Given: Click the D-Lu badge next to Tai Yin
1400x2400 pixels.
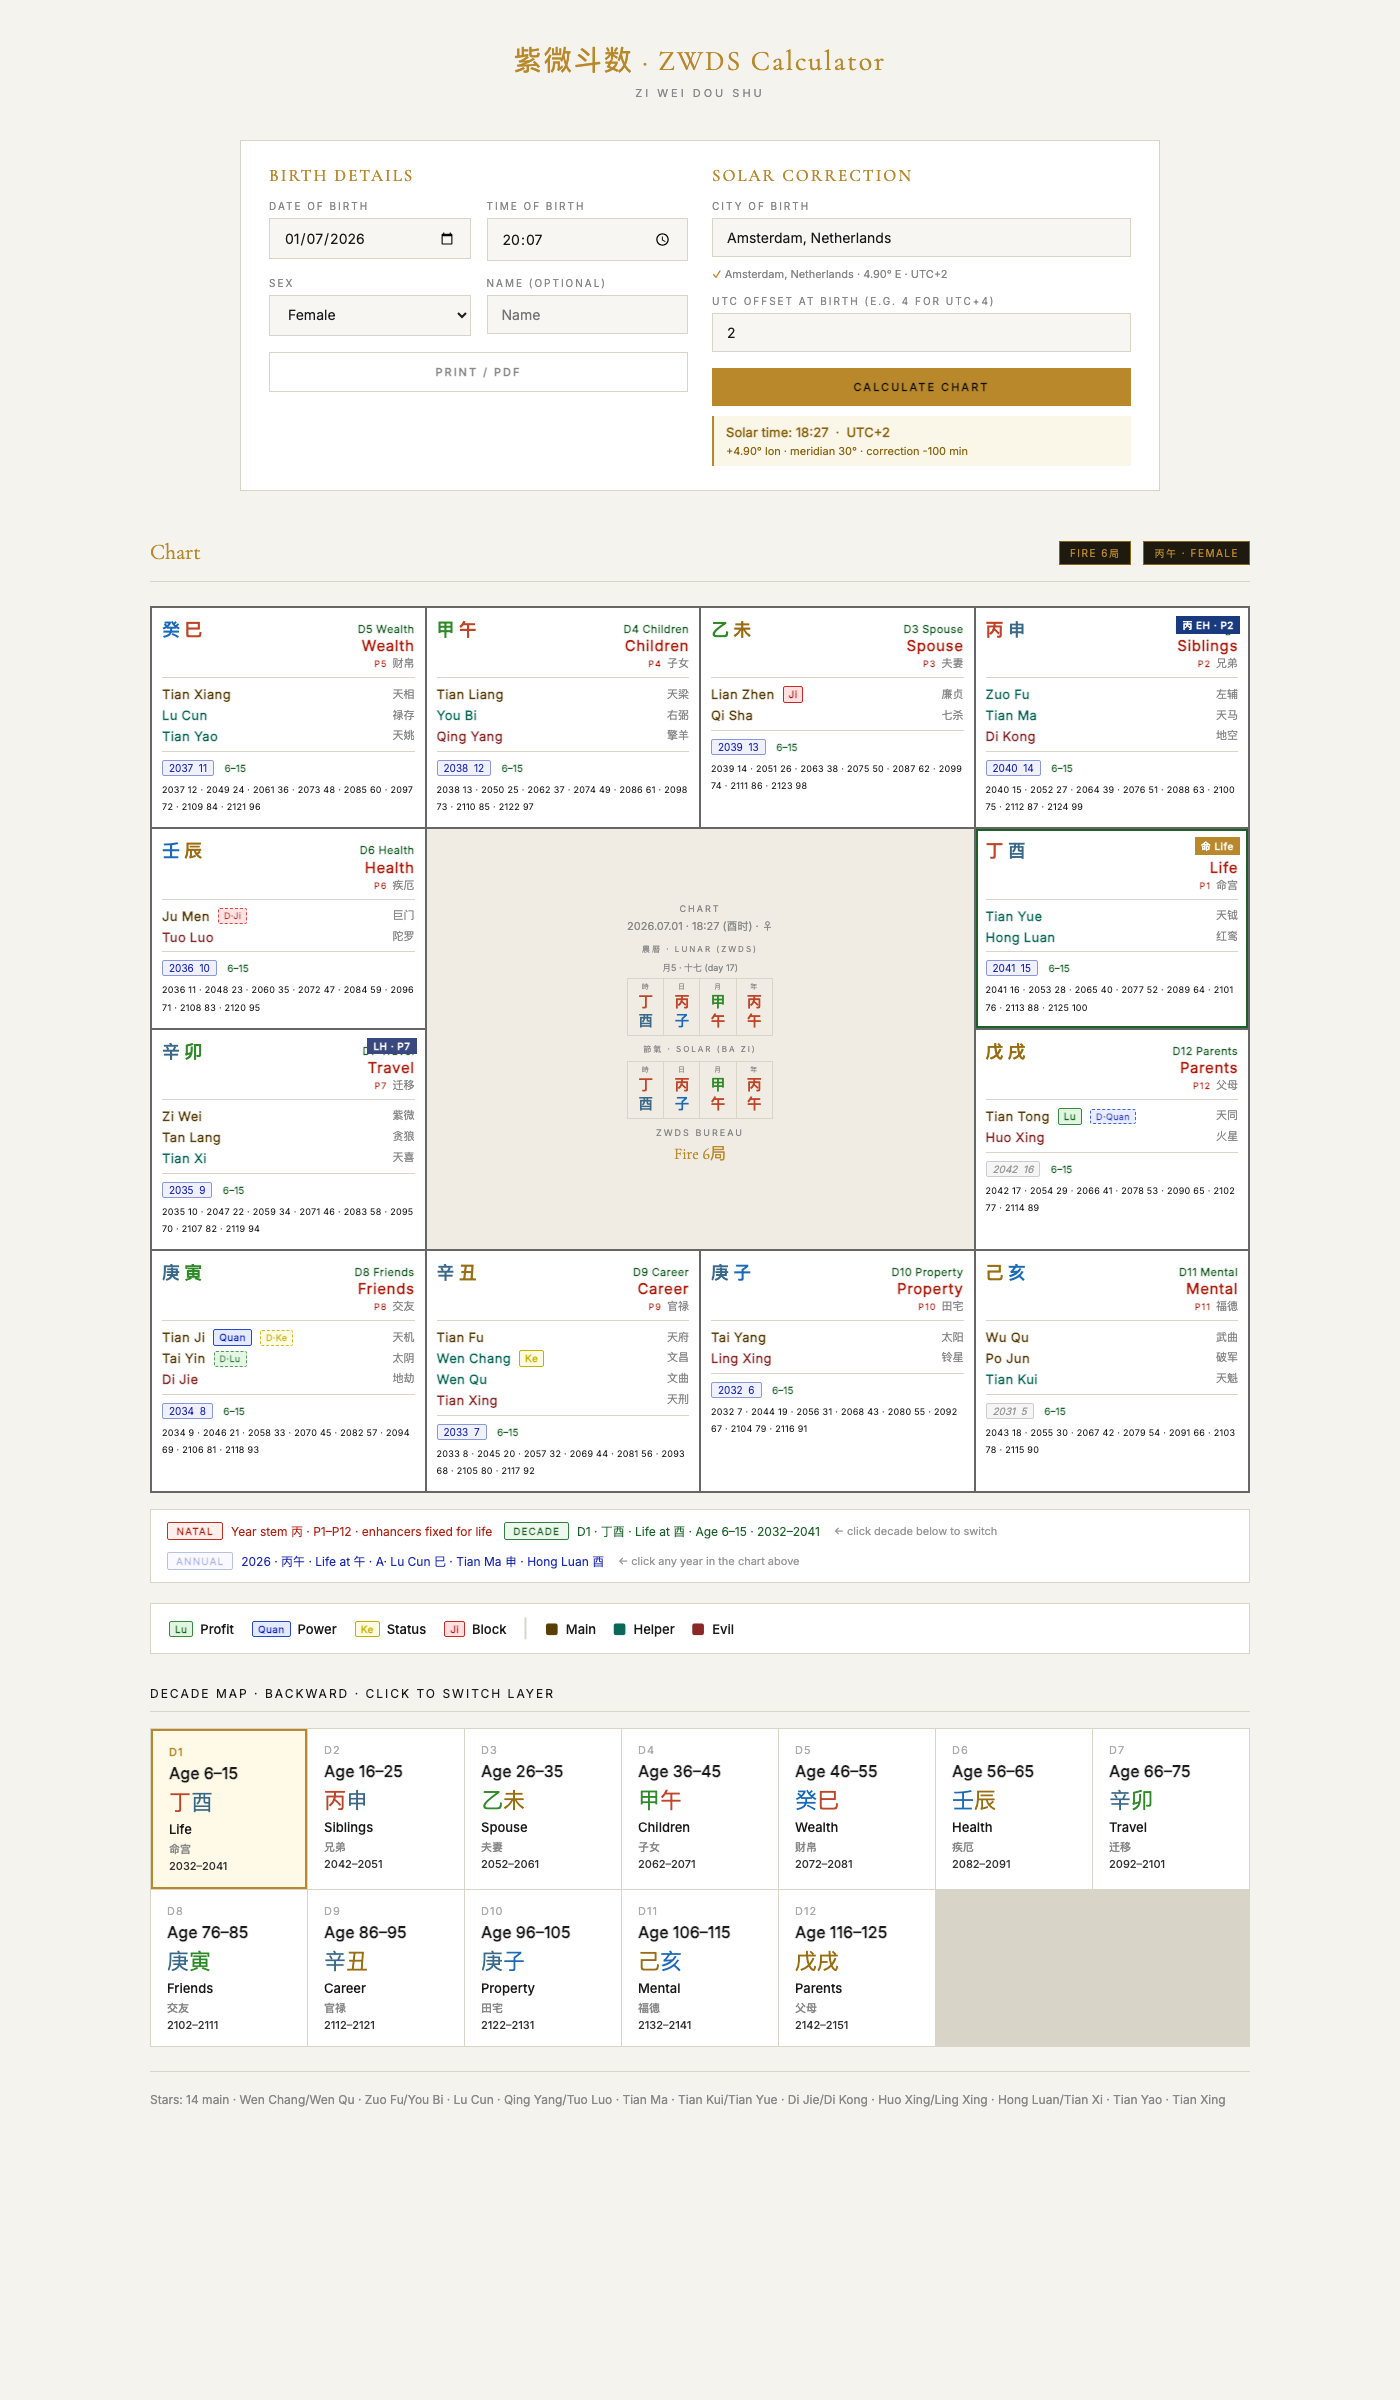Looking at the screenshot, I should pyautogui.click(x=230, y=1359).
